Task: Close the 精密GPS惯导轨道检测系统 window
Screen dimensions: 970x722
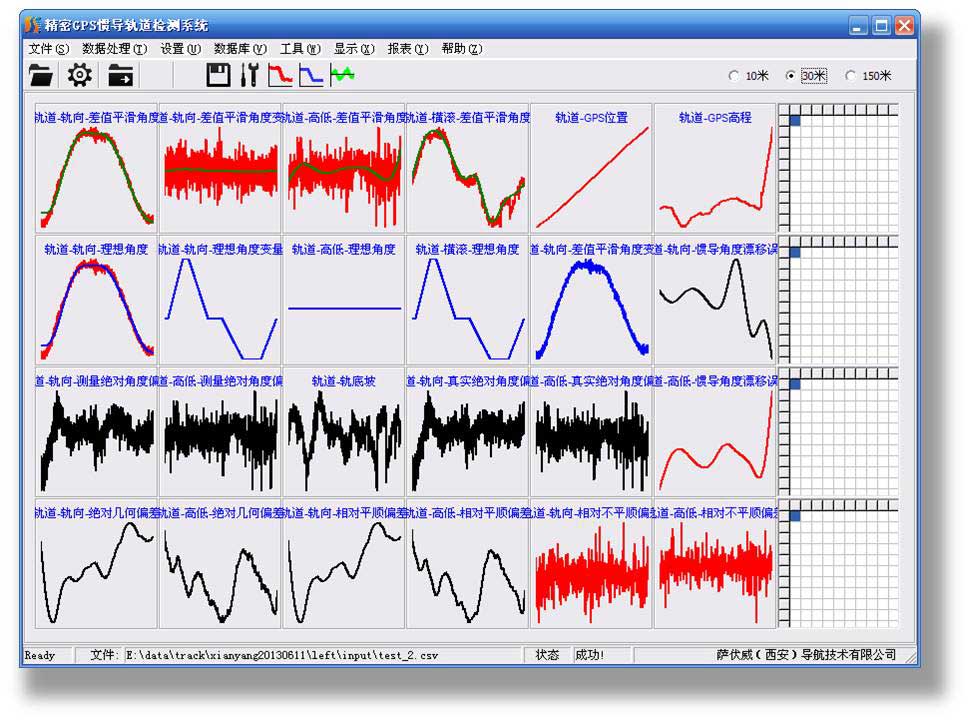Action: [904, 25]
